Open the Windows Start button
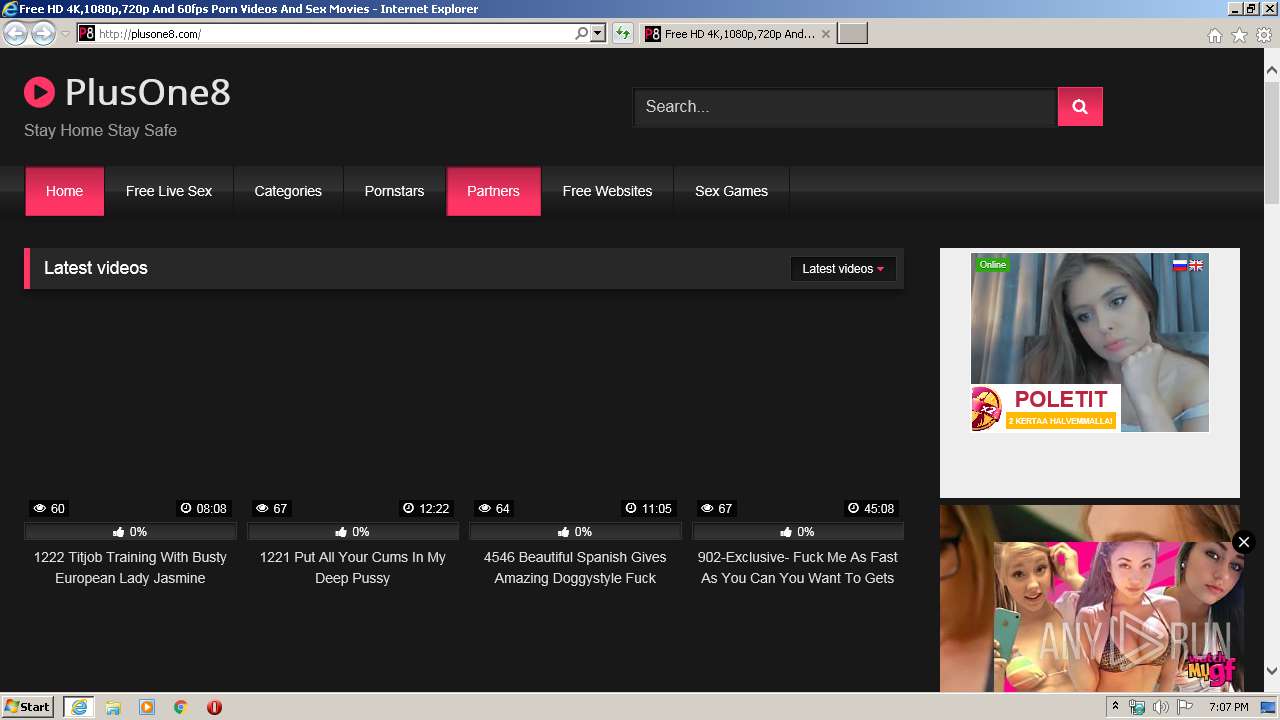The image size is (1280, 720). [28, 707]
